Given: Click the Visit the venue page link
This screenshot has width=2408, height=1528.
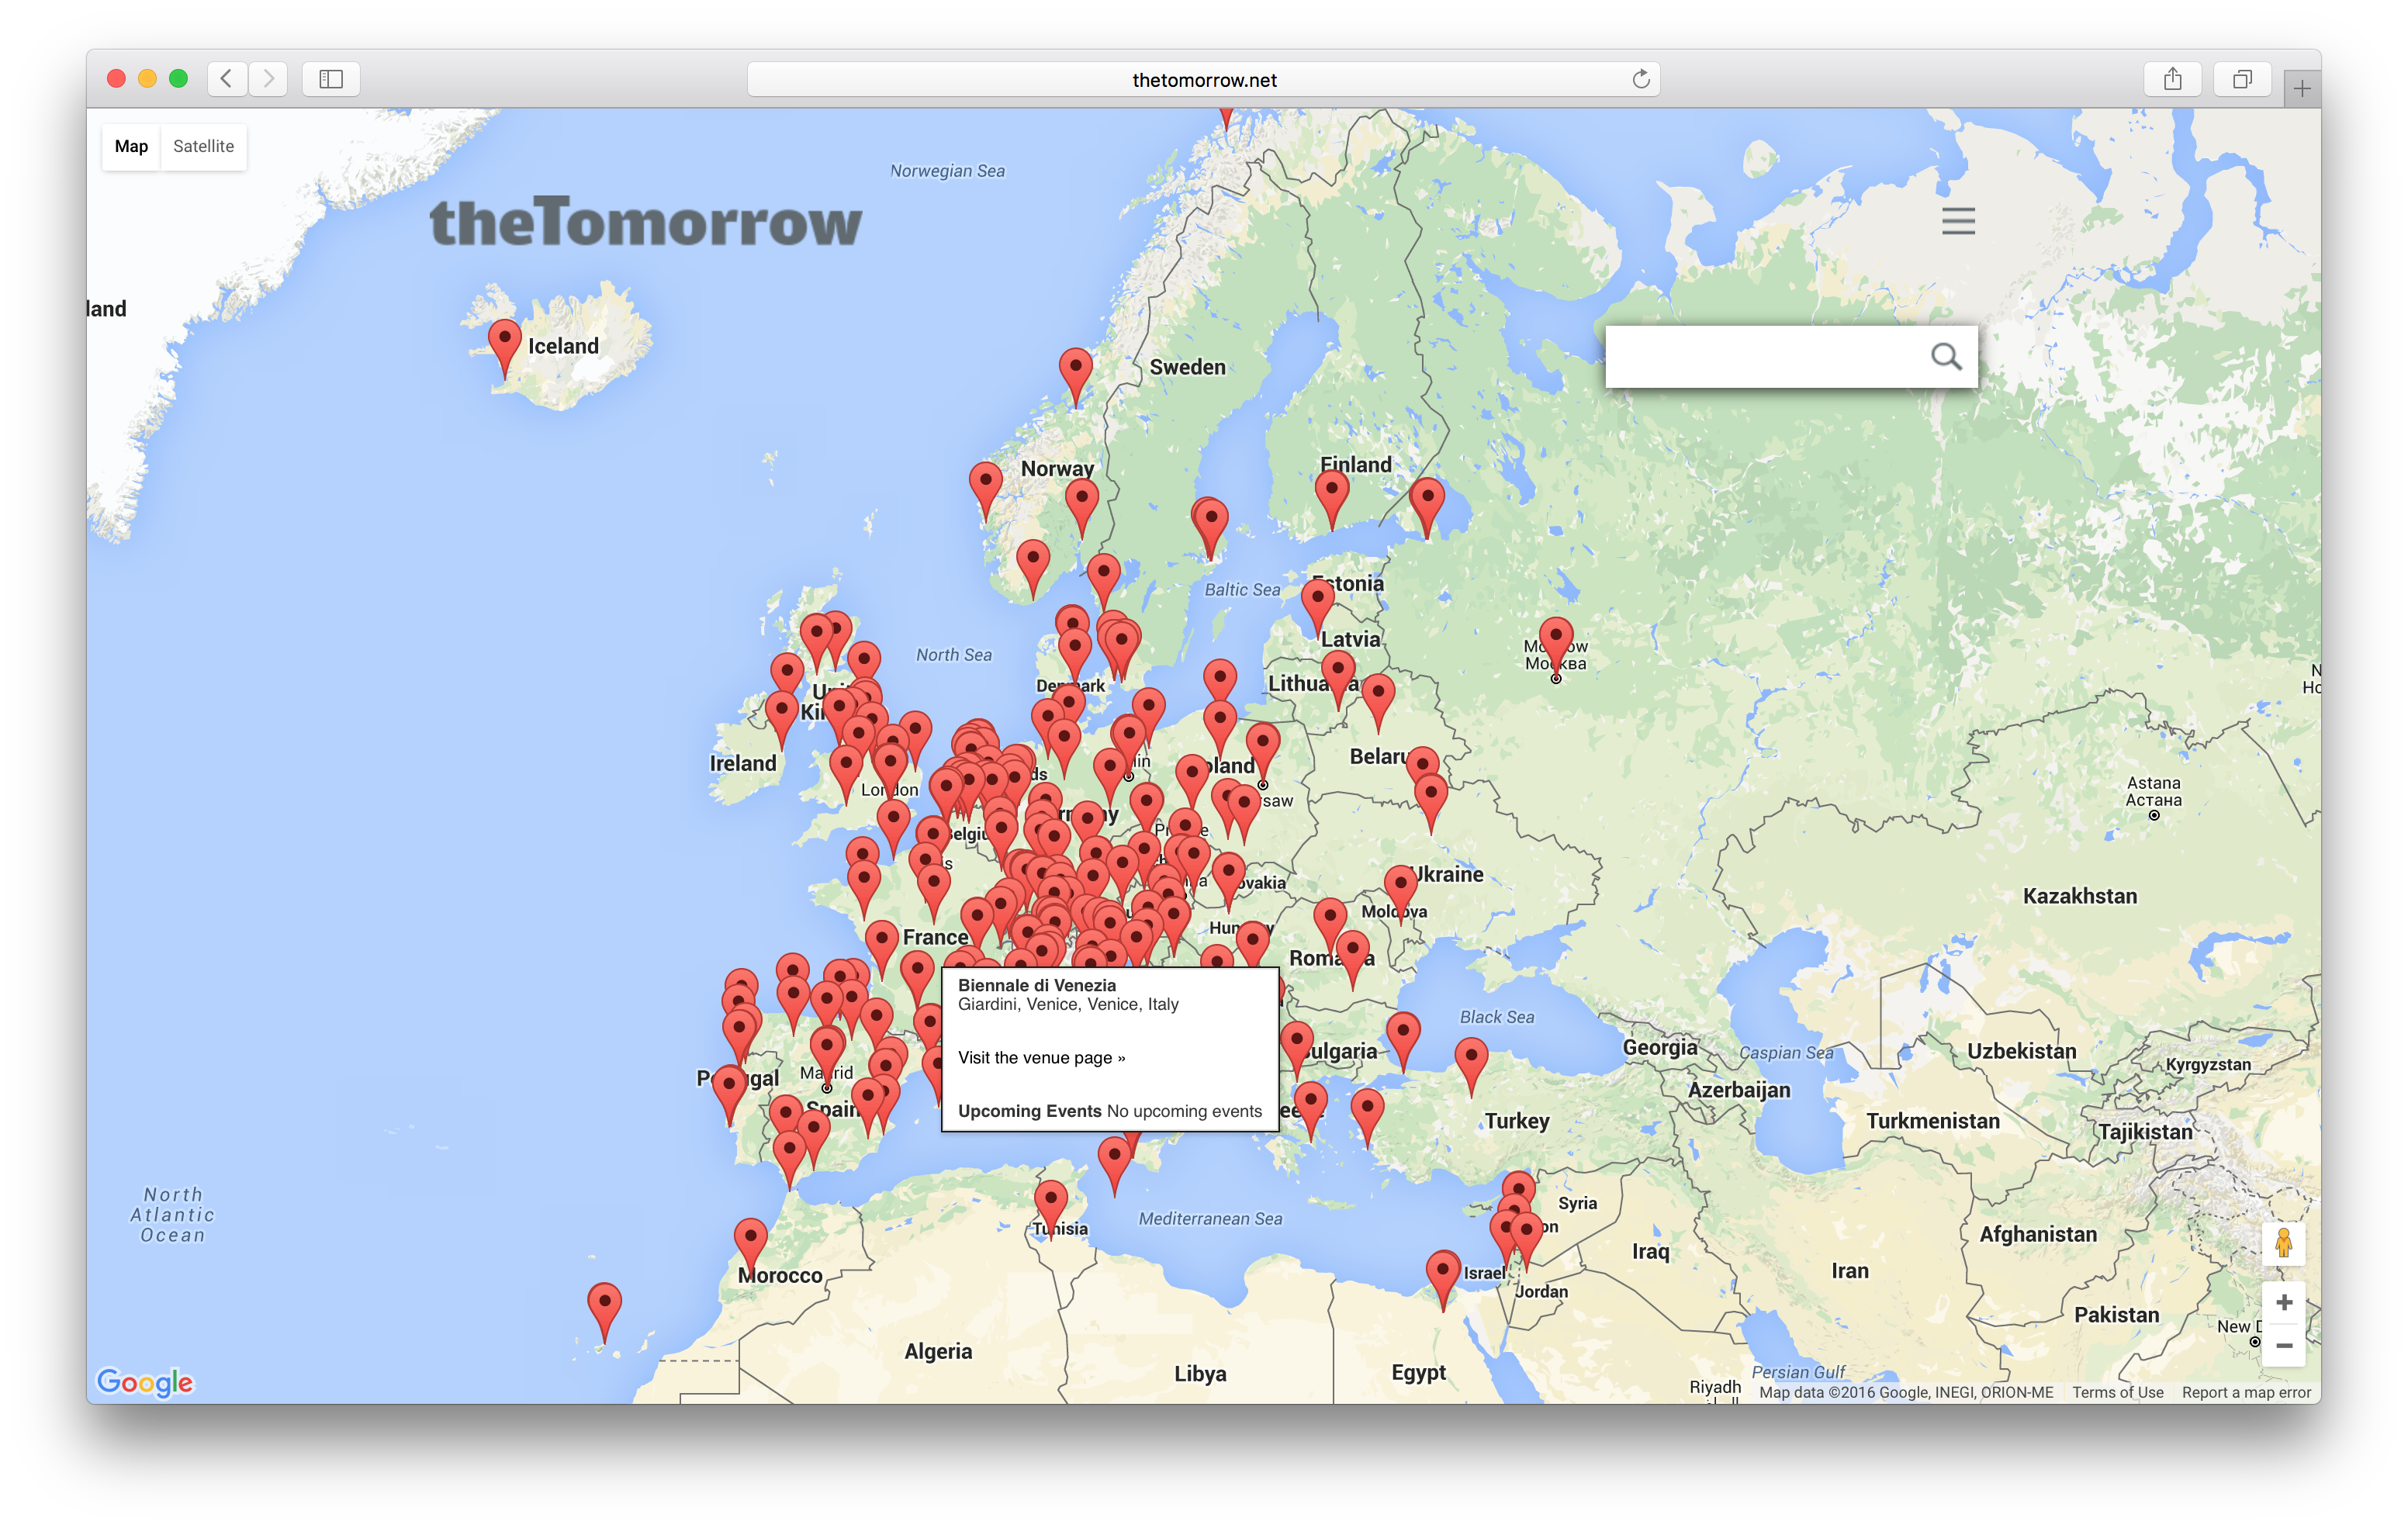Looking at the screenshot, I should coord(1041,1058).
